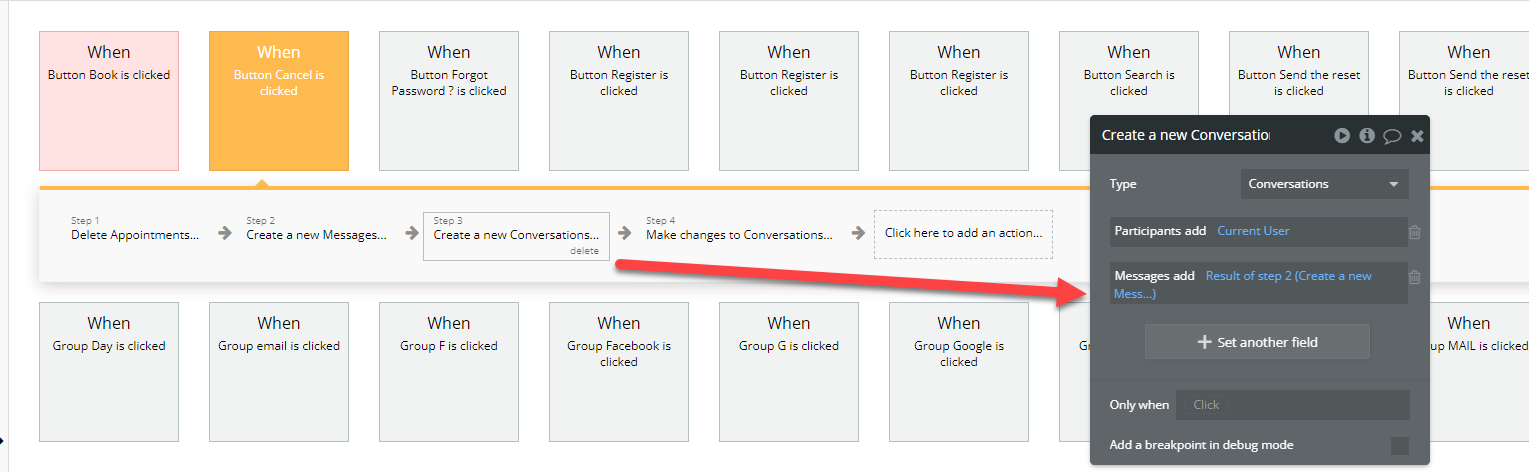Remove the Messages add field using the trash icon
Viewport: 1529px width, 472px height.
[1415, 278]
